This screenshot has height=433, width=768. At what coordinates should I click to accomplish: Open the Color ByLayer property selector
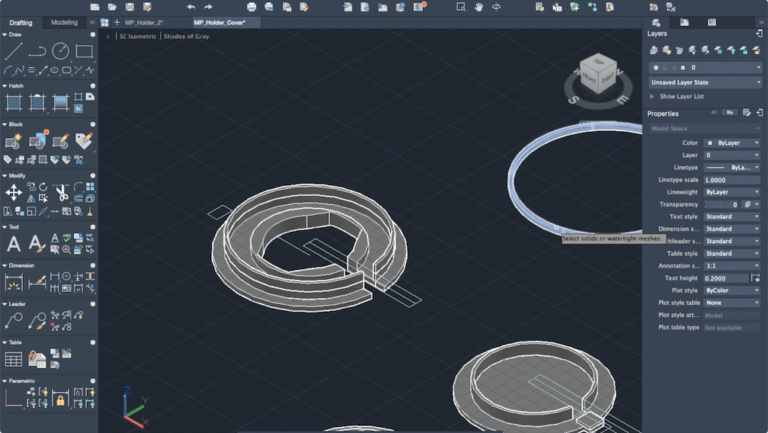click(731, 143)
